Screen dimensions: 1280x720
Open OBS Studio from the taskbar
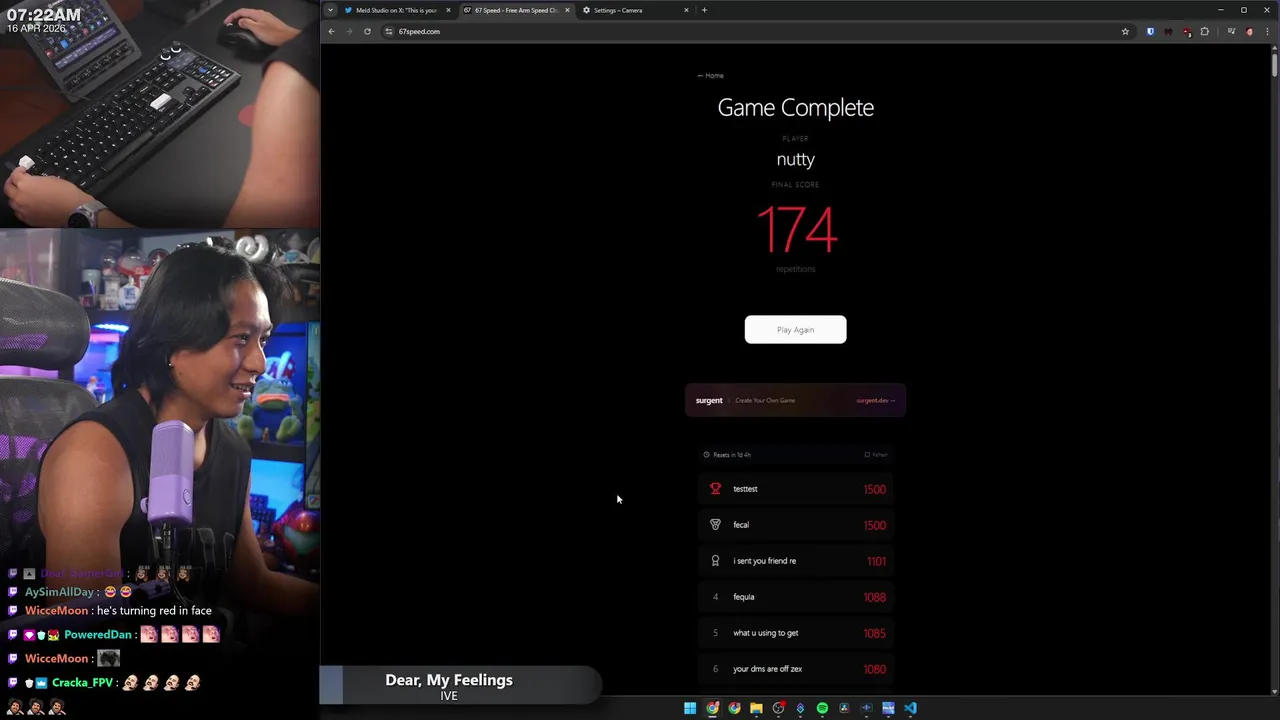pyautogui.click(x=778, y=708)
